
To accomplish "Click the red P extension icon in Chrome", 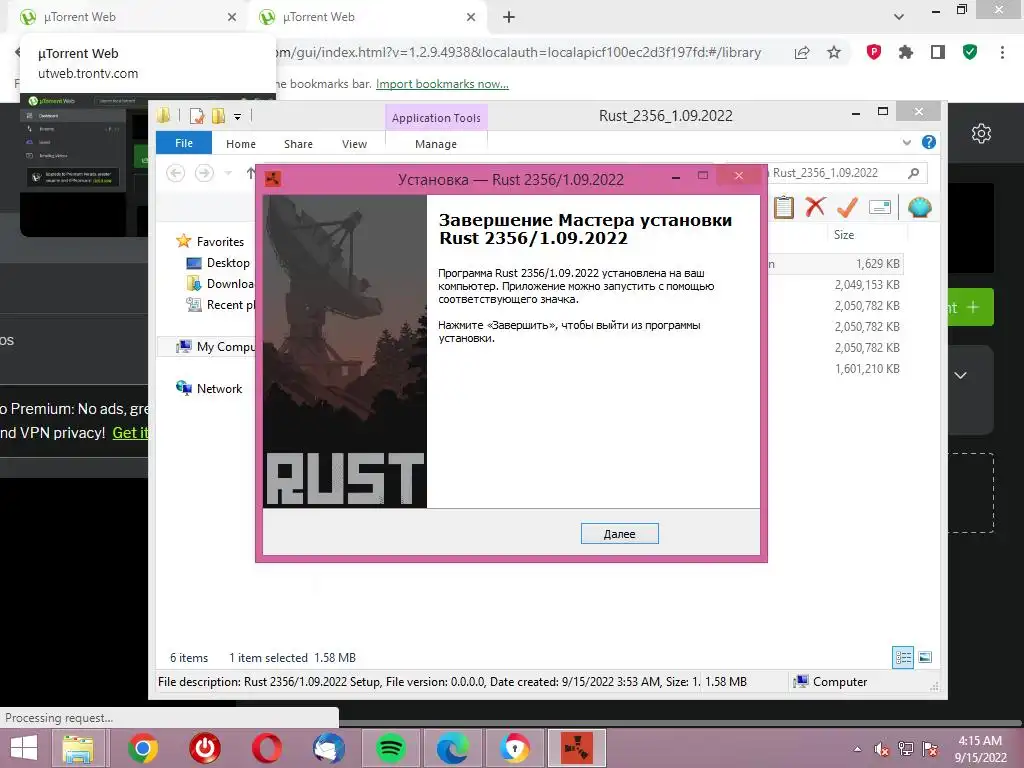I will [x=873, y=52].
